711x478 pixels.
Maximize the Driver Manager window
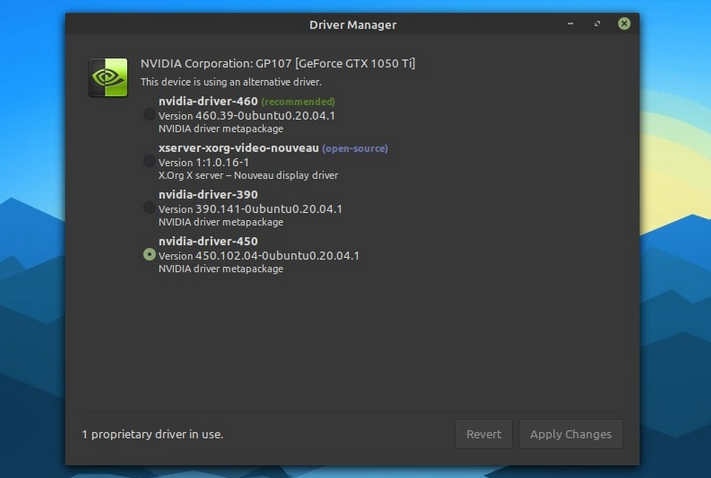[x=597, y=24]
